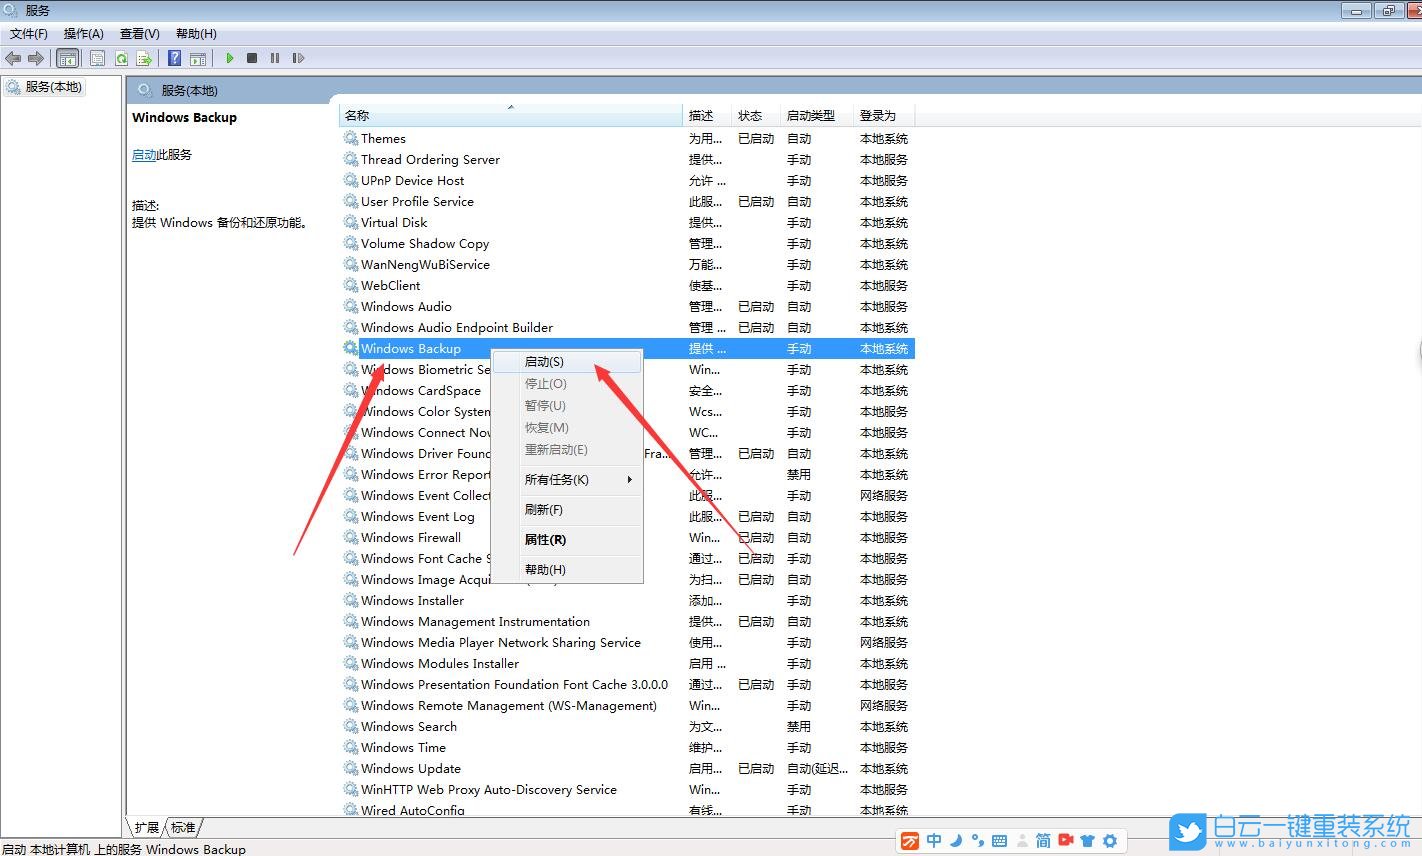Image resolution: width=1422 pixels, height=856 pixels.
Task: Click the Start Service green arrow icon
Action: click(x=229, y=57)
